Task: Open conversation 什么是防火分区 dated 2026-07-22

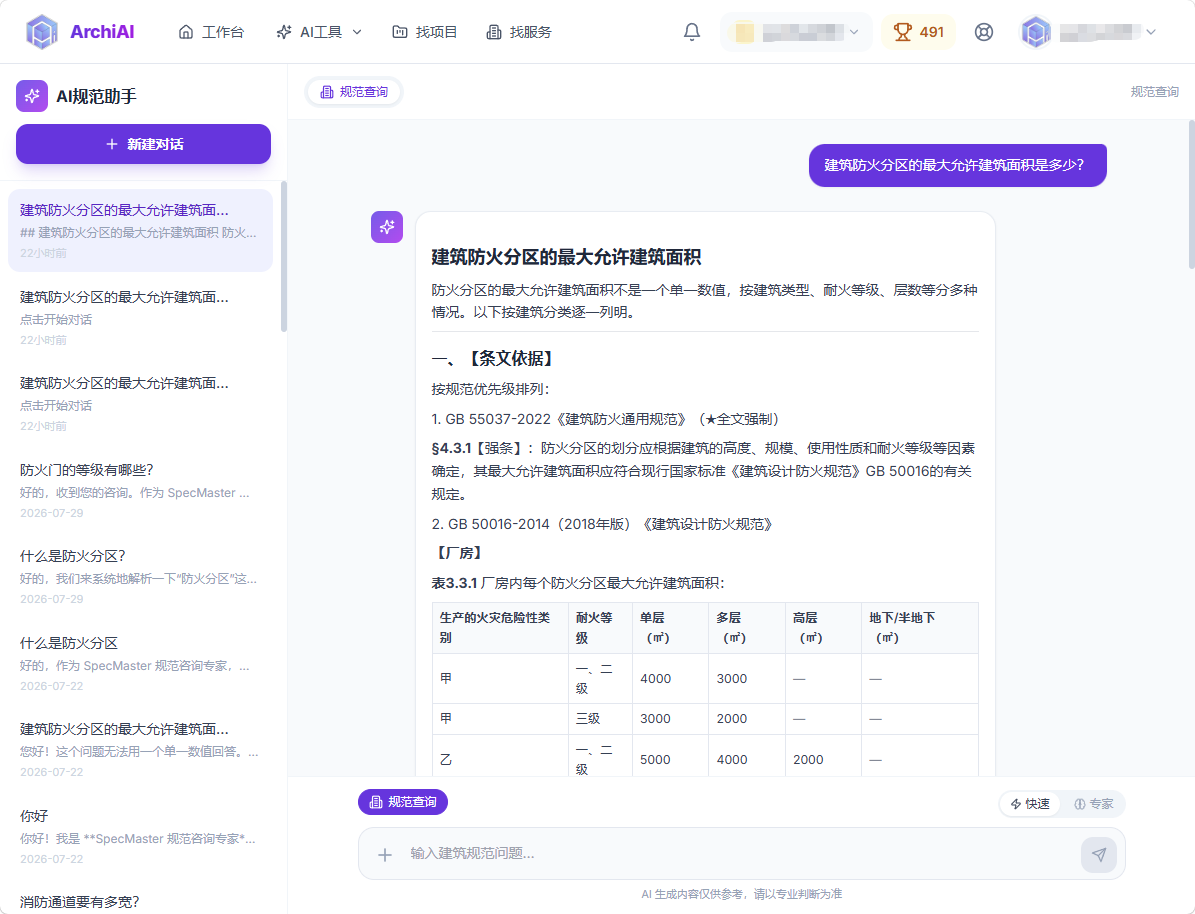Action: pyautogui.click(x=140, y=663)
